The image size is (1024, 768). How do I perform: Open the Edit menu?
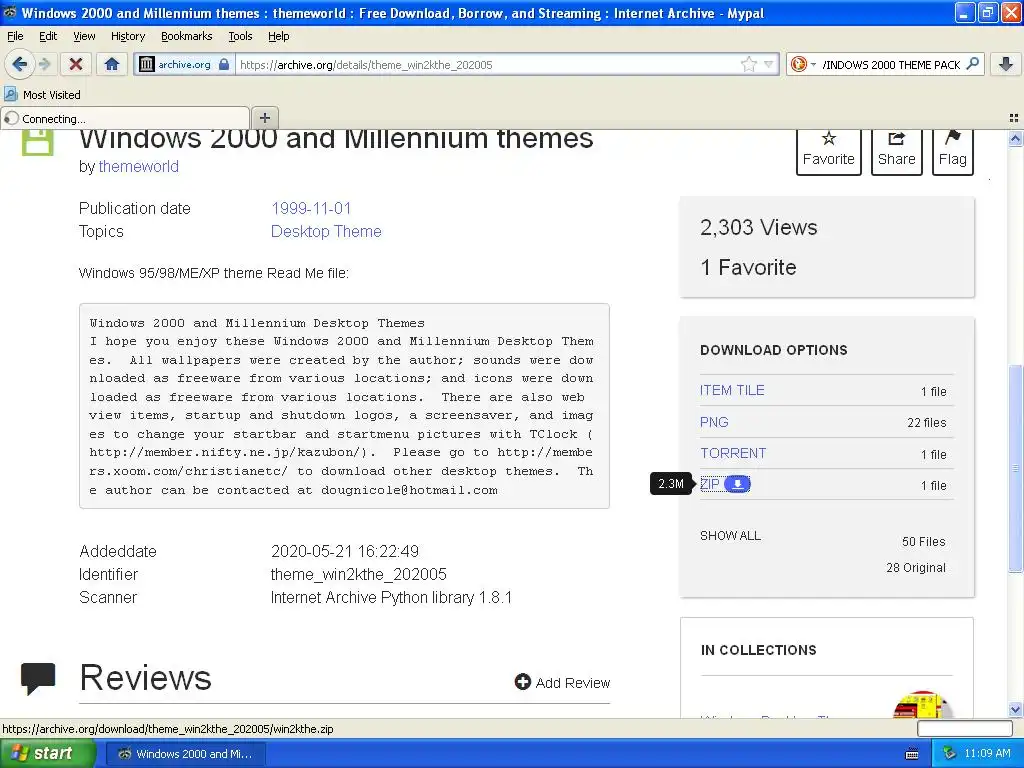point(48,36)
